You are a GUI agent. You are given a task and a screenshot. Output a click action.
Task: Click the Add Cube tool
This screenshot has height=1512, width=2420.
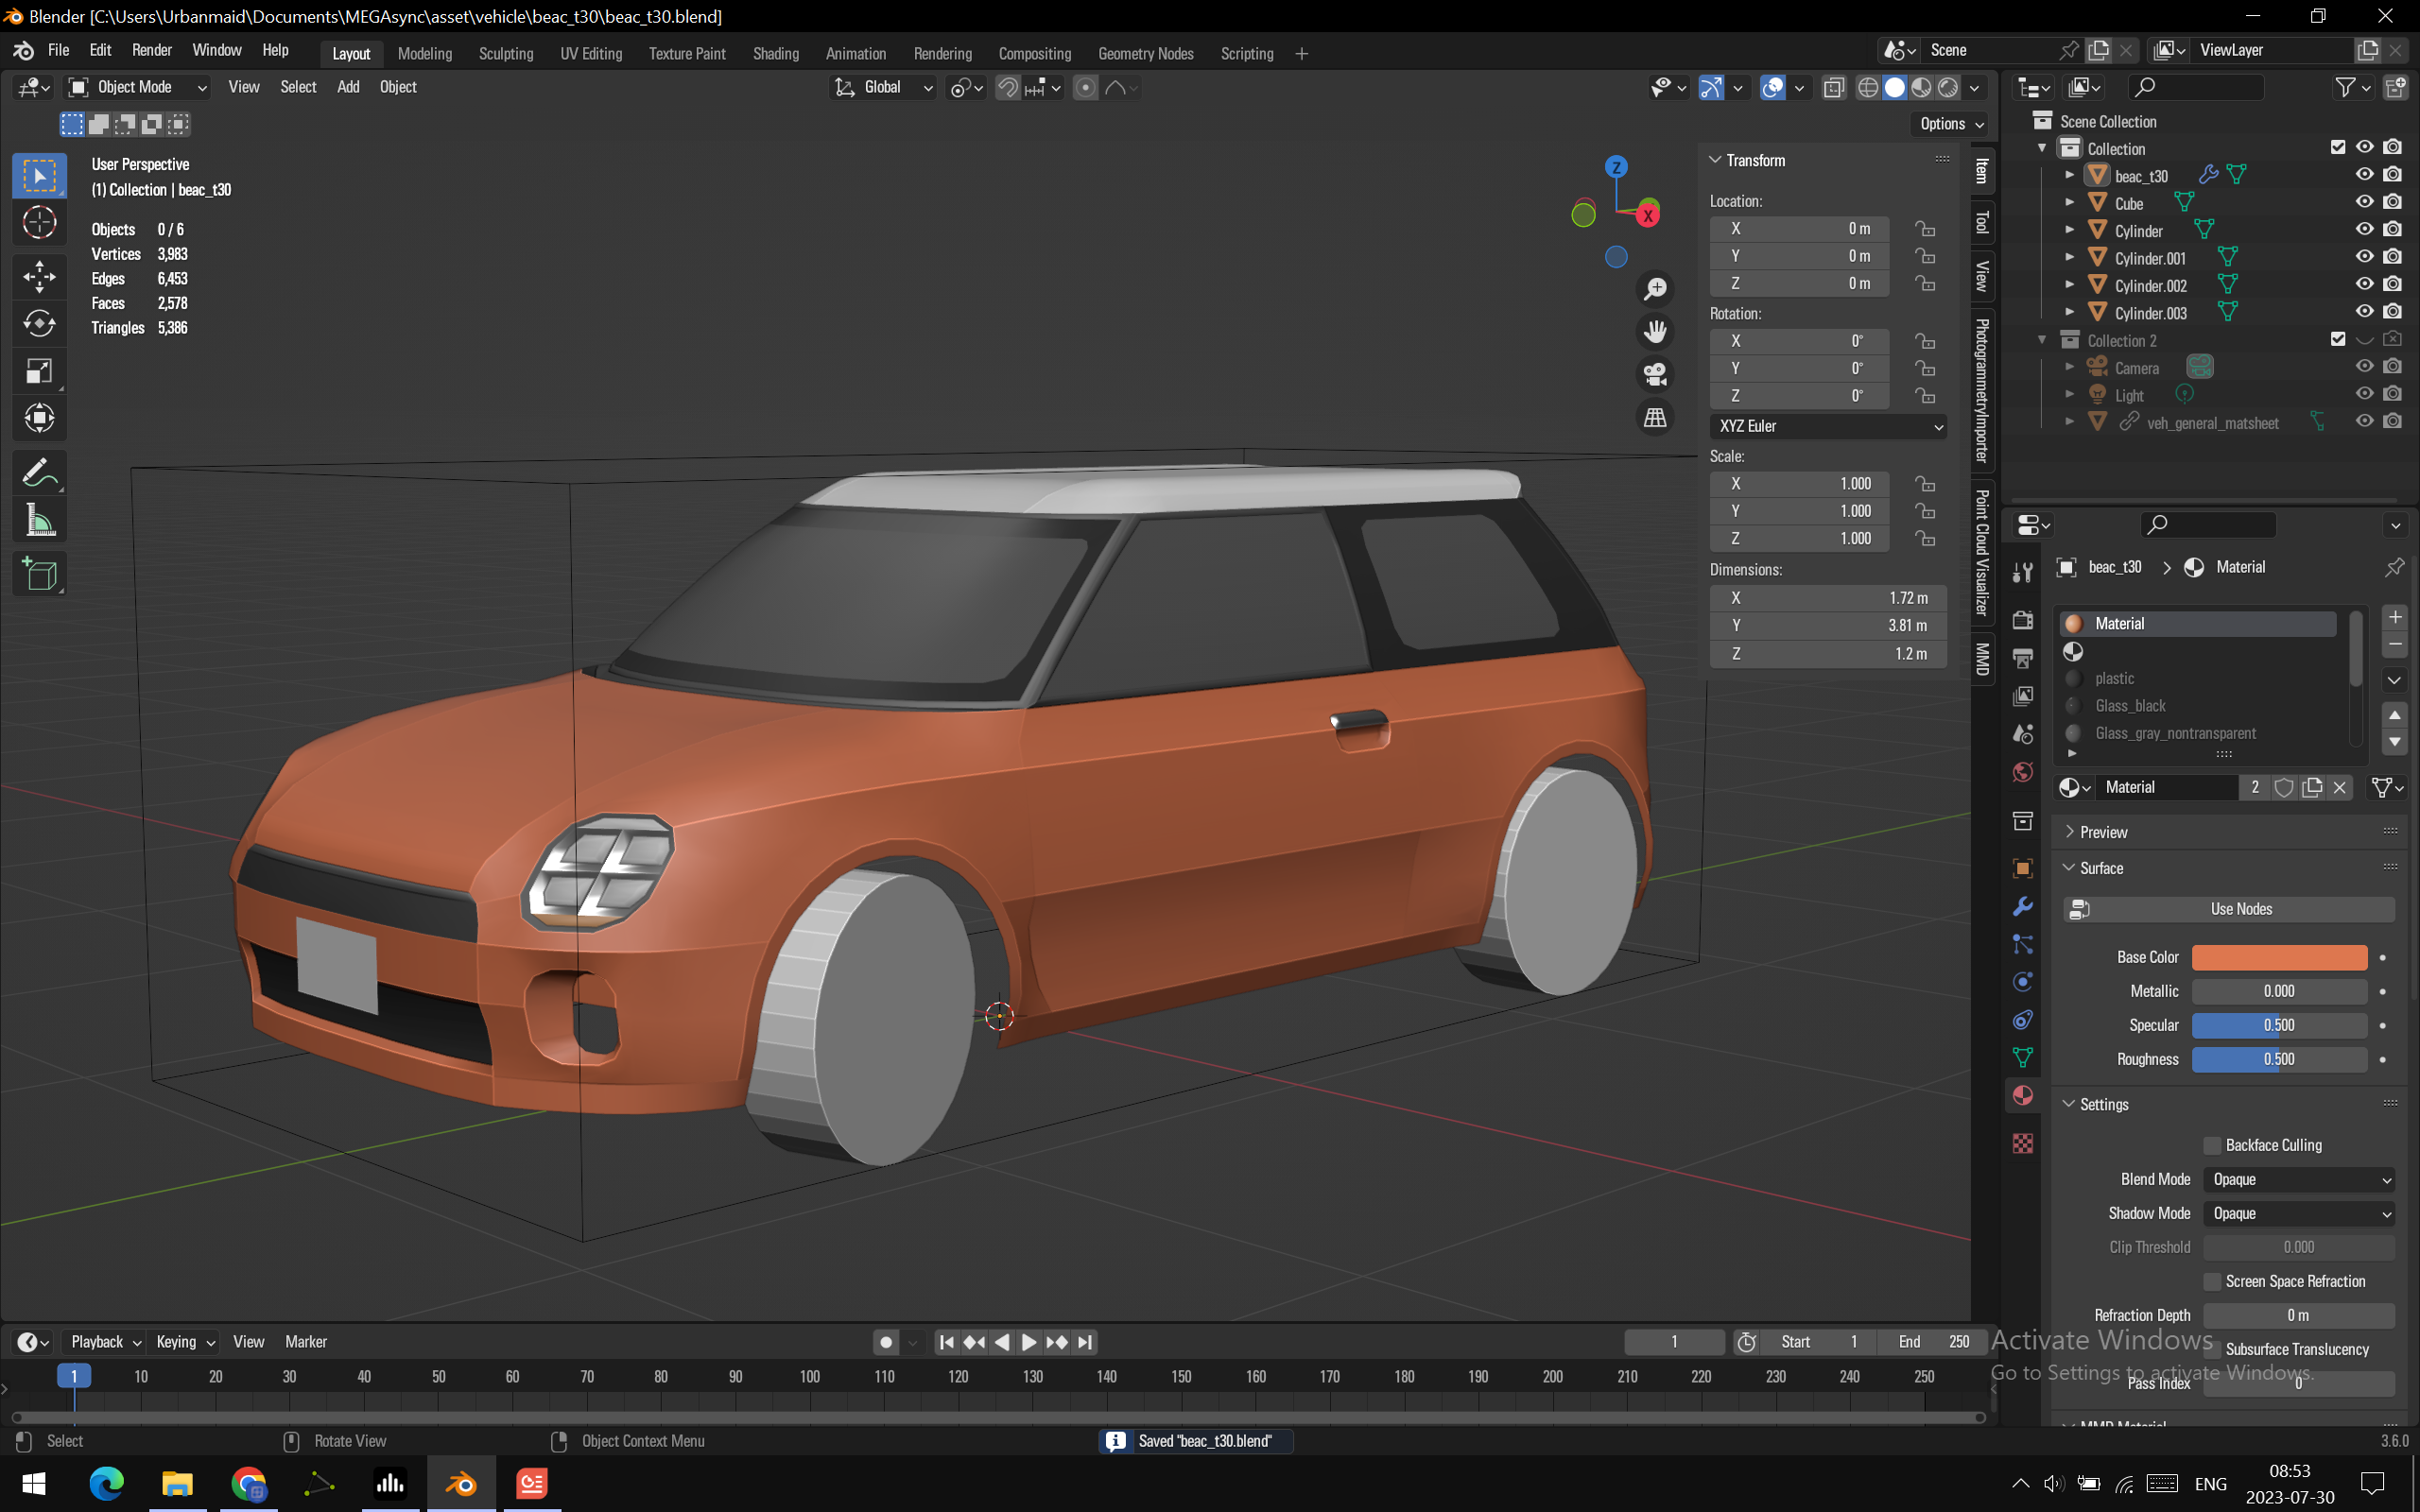pyautogui.click(x=39, y=575)
